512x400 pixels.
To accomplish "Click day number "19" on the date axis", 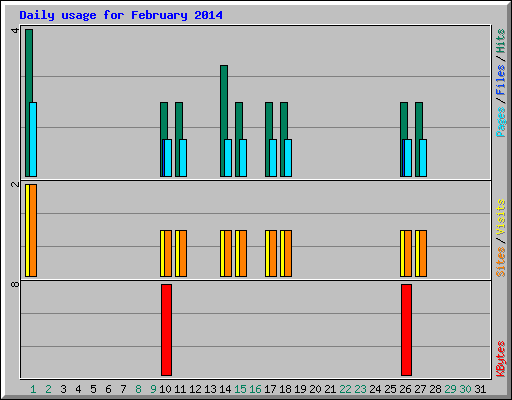I will [x=300, y=389].
